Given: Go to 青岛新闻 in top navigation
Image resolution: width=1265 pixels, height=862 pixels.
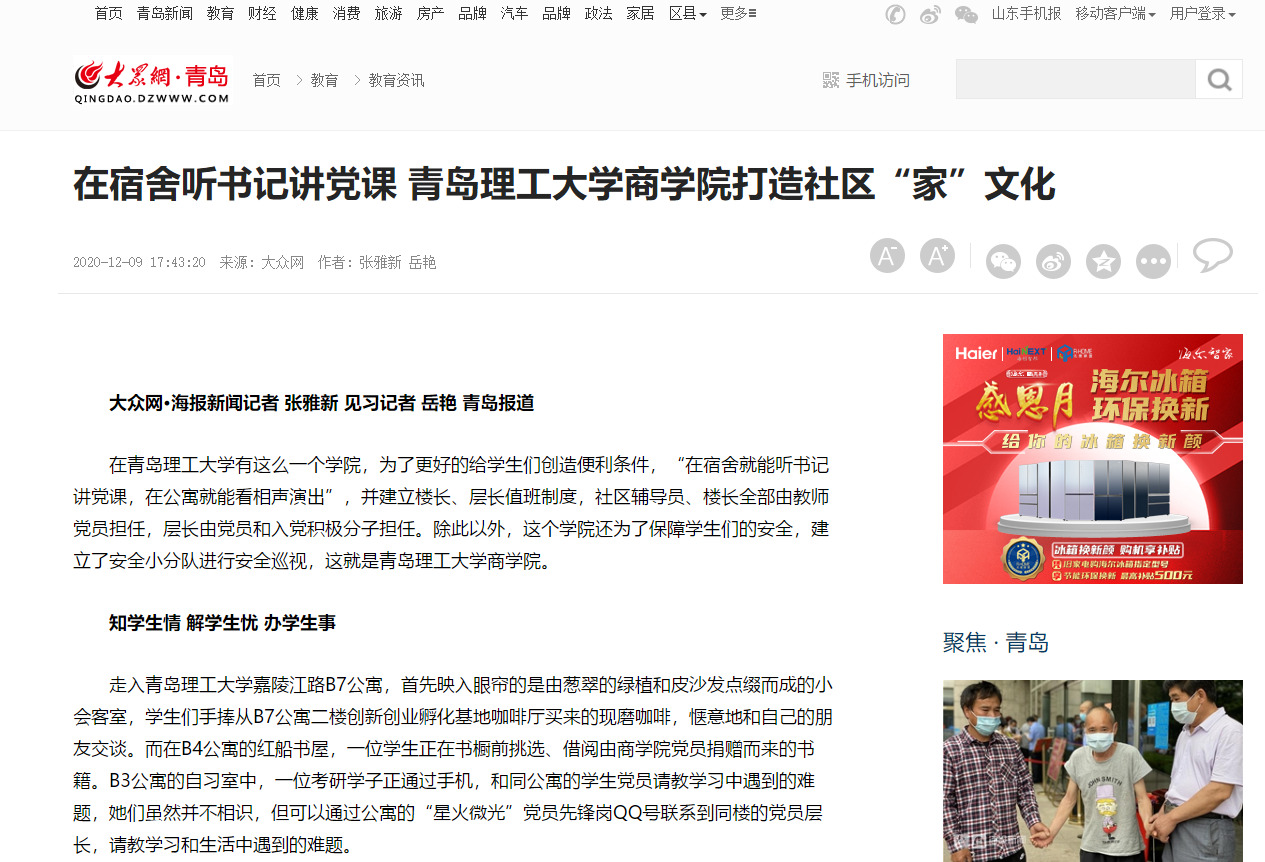Looking at the screenshot, I should (165, 14).
